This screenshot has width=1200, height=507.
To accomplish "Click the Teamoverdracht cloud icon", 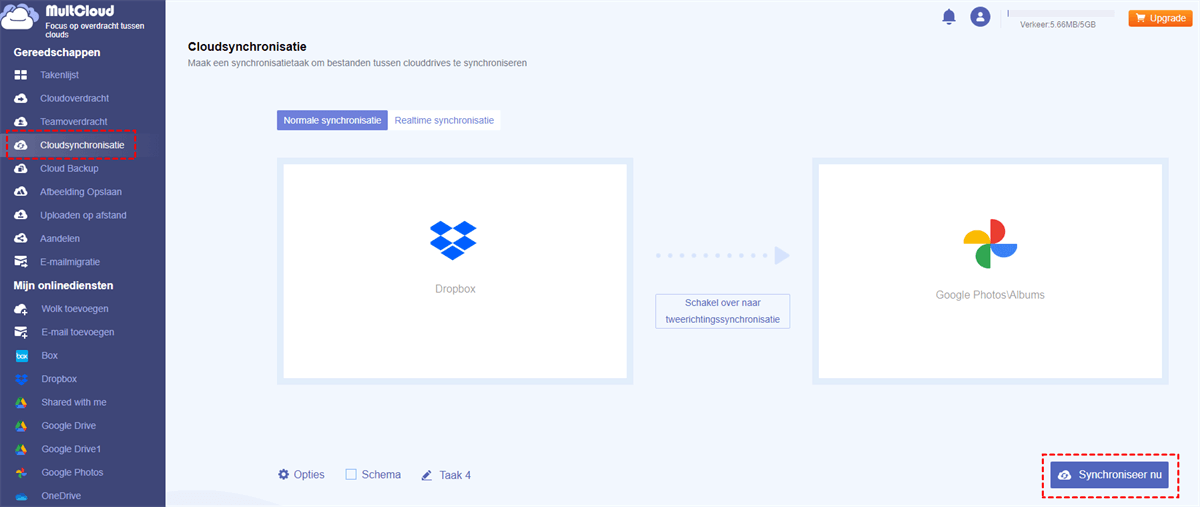I will click(x=21, y=122).
